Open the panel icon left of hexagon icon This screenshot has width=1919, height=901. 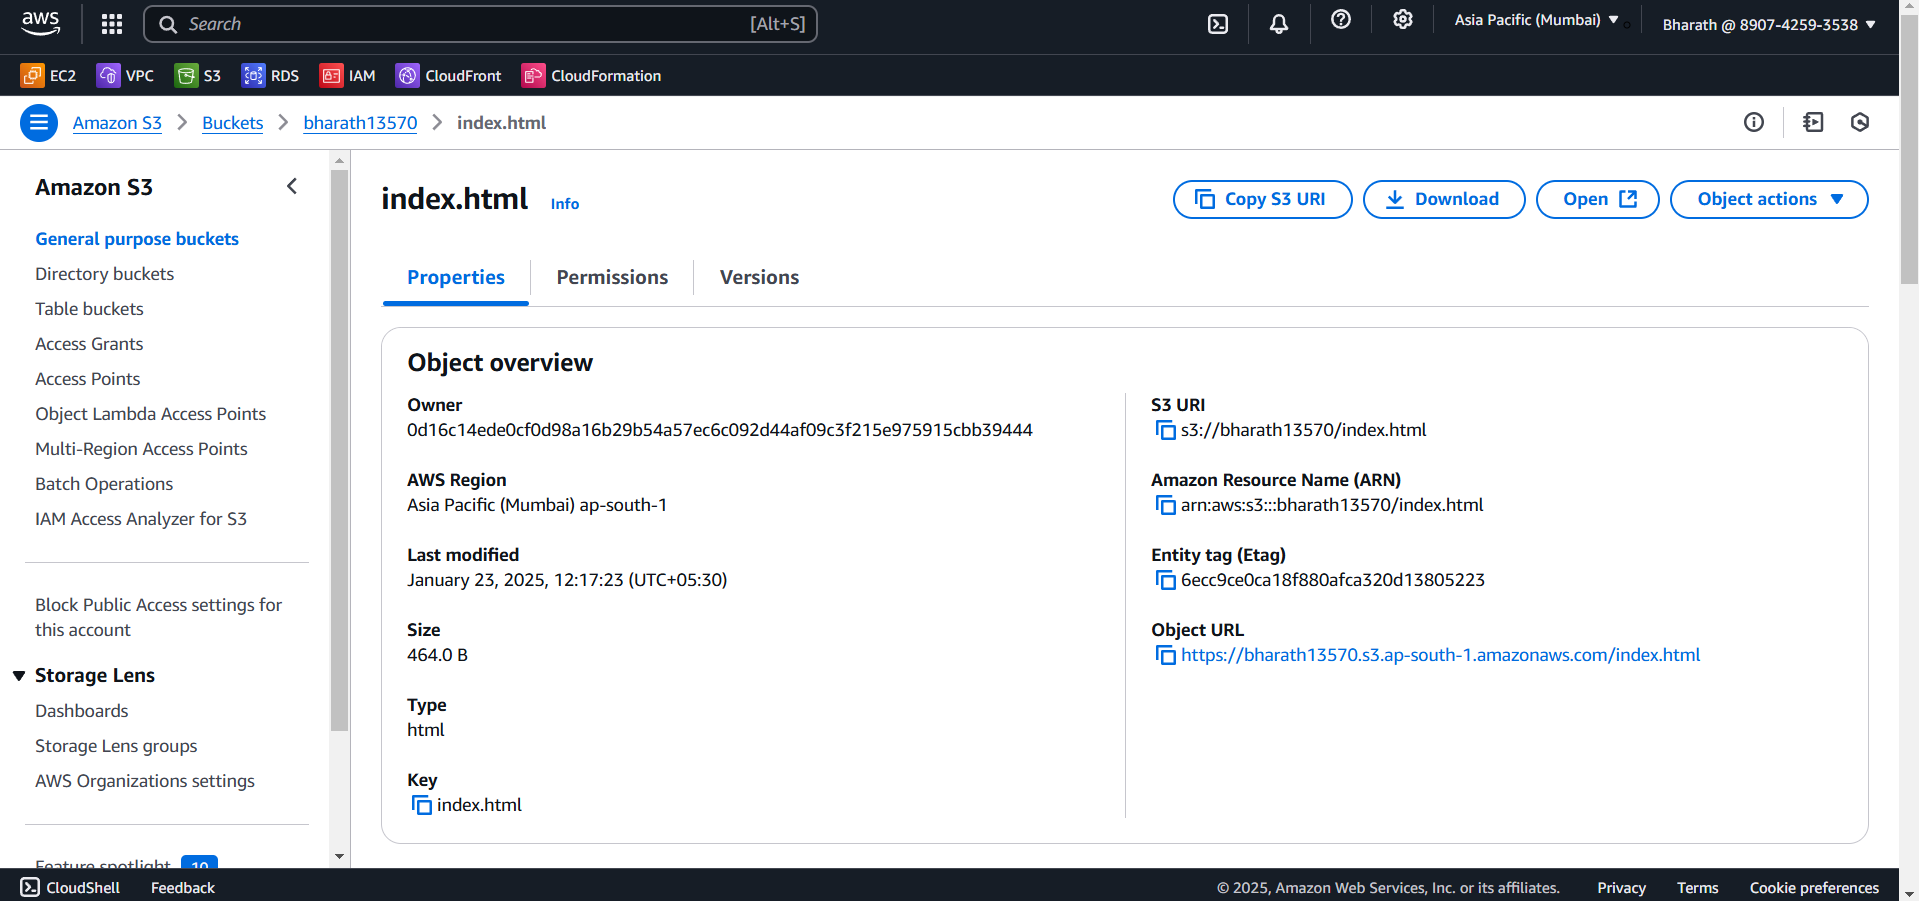(x=1813, y=122)
